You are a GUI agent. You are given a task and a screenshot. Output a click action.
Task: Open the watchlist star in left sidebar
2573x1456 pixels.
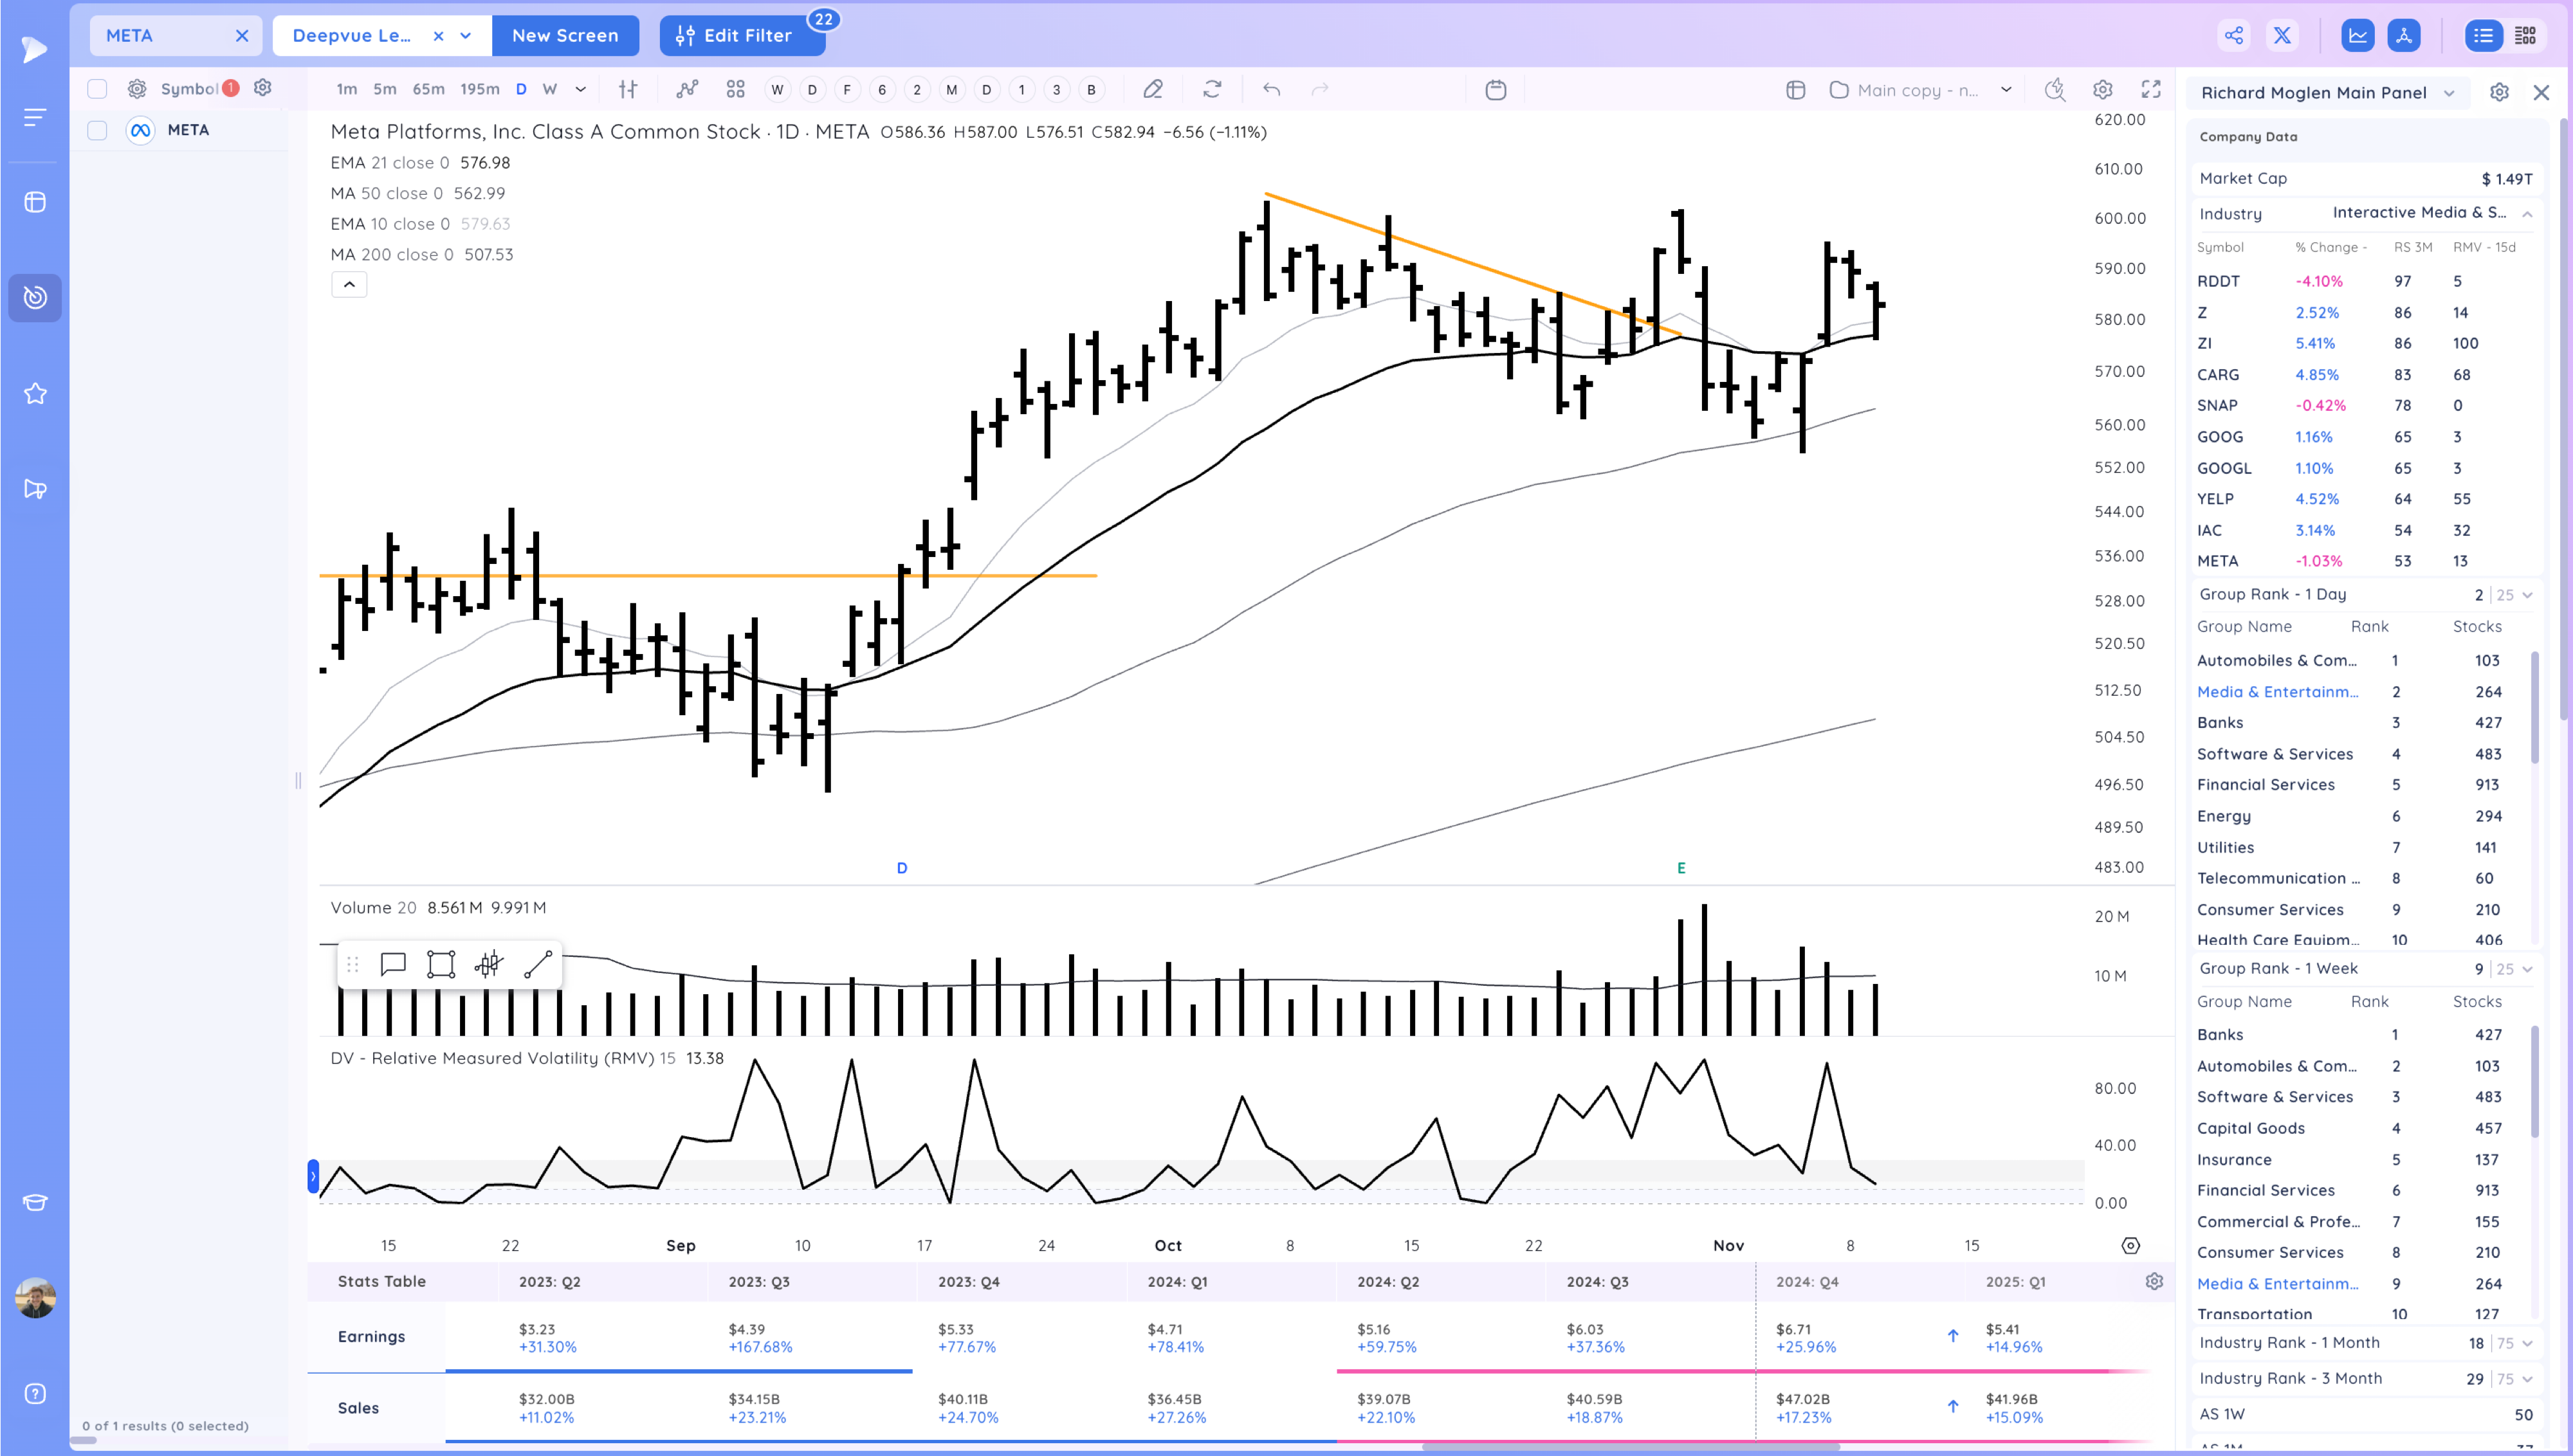(35, 394)
